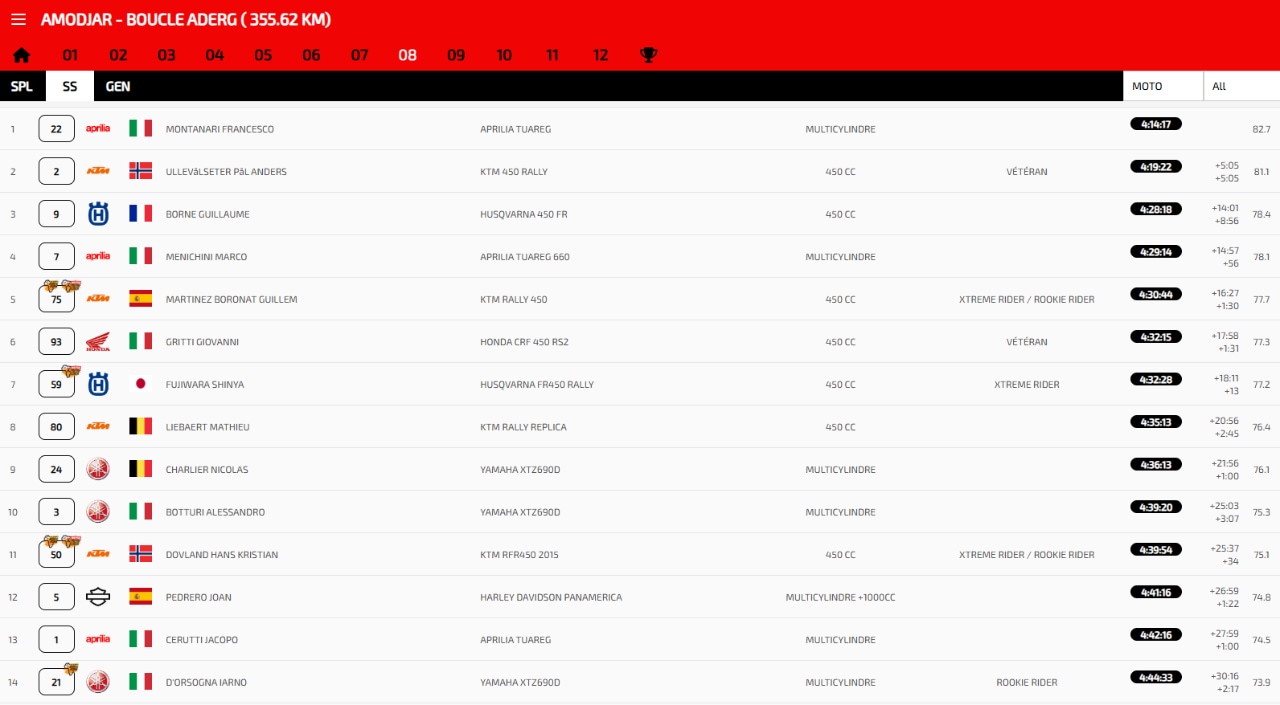Click Yamaha logo in Charlier row
The image size is (1280, 705).
(x=98, y=469)
